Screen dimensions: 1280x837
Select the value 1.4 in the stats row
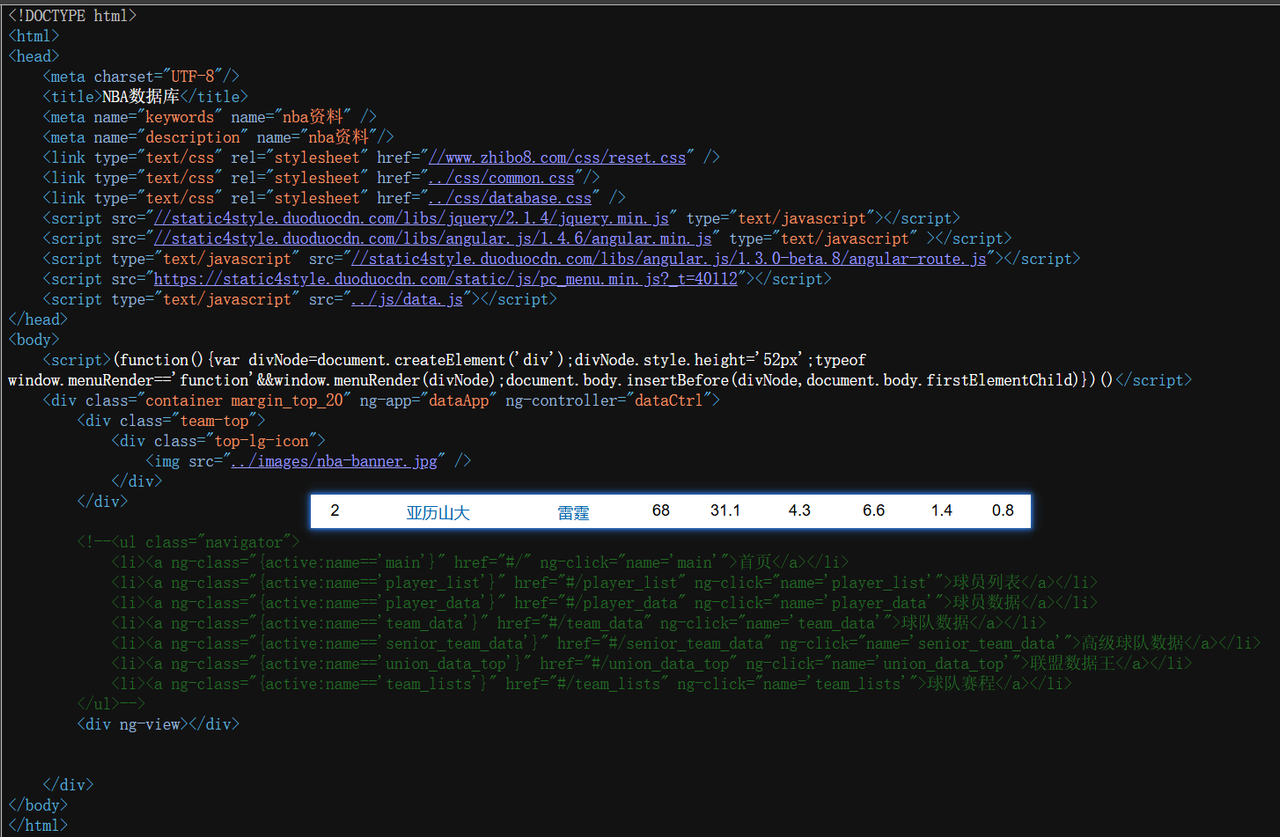[x=942, y=511]
